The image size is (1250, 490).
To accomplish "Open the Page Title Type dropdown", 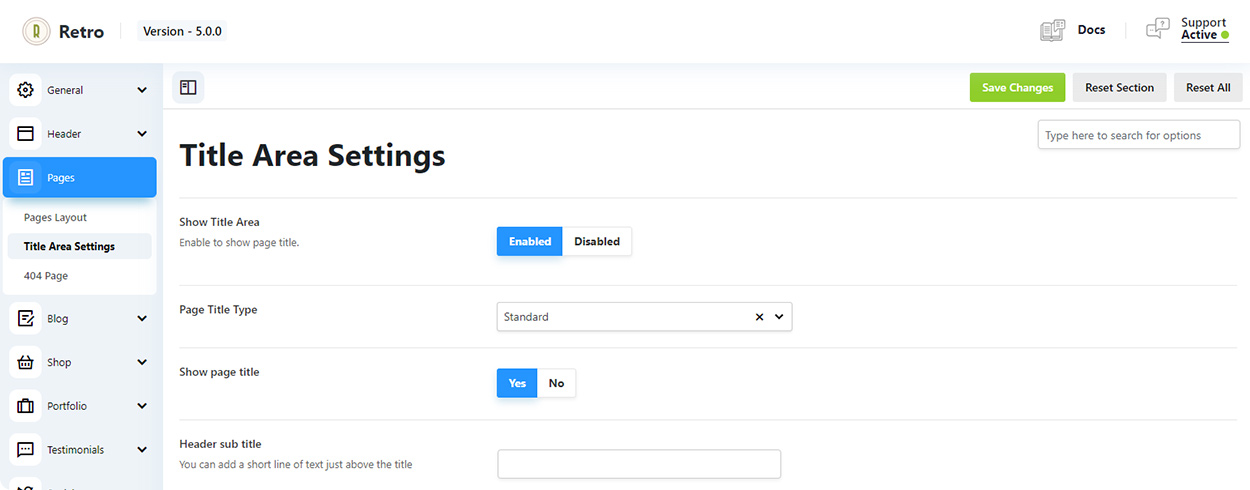I will point(644,317).
